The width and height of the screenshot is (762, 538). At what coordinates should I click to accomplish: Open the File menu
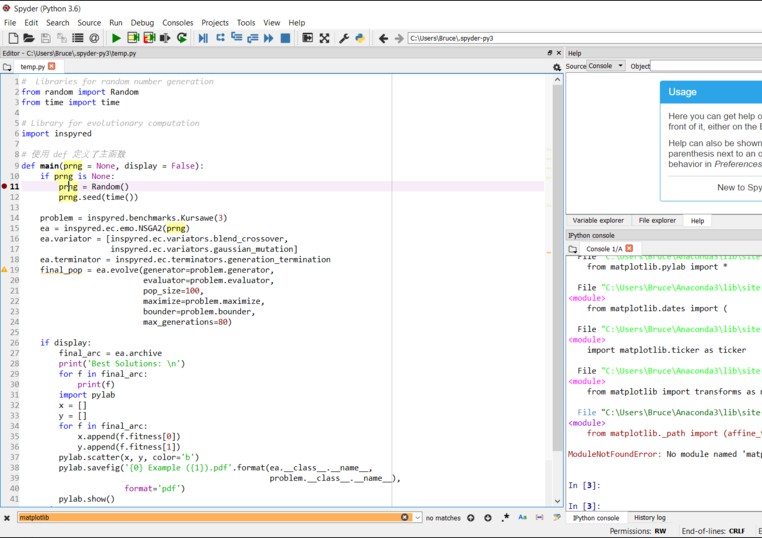[x=10, y=22]
